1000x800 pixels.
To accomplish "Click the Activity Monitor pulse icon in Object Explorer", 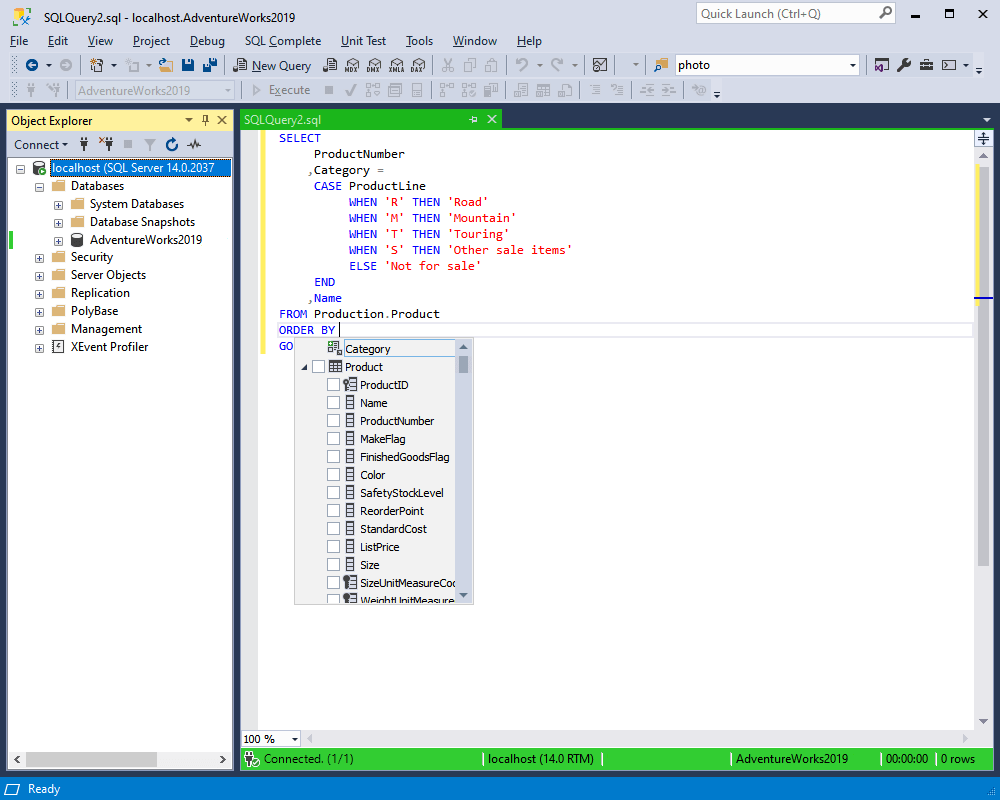I will (x=194, y=145).
